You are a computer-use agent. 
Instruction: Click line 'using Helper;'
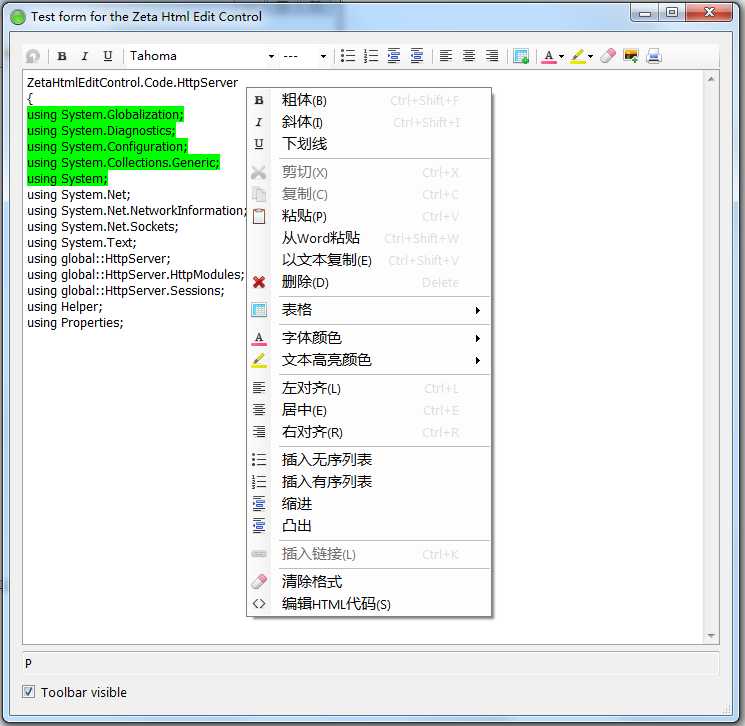coord(65,307)
